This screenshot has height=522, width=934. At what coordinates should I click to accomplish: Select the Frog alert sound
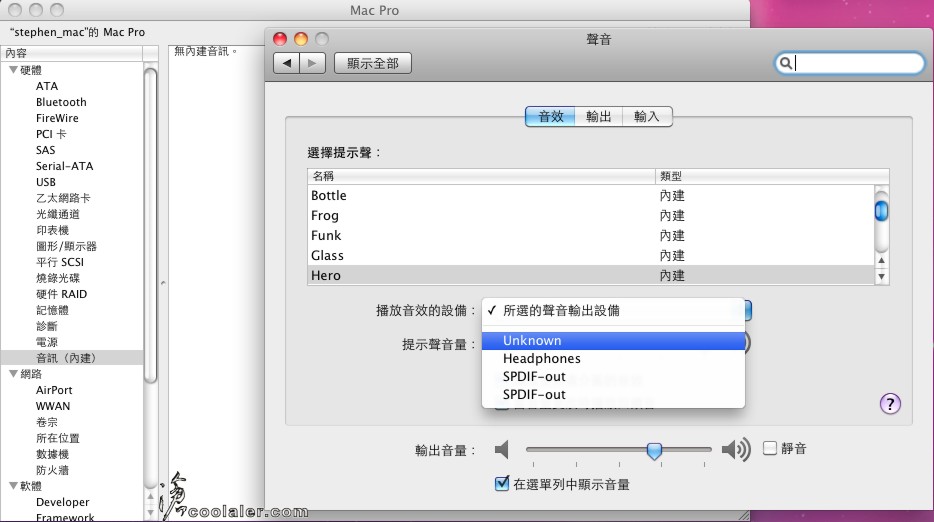click(591, 216)
